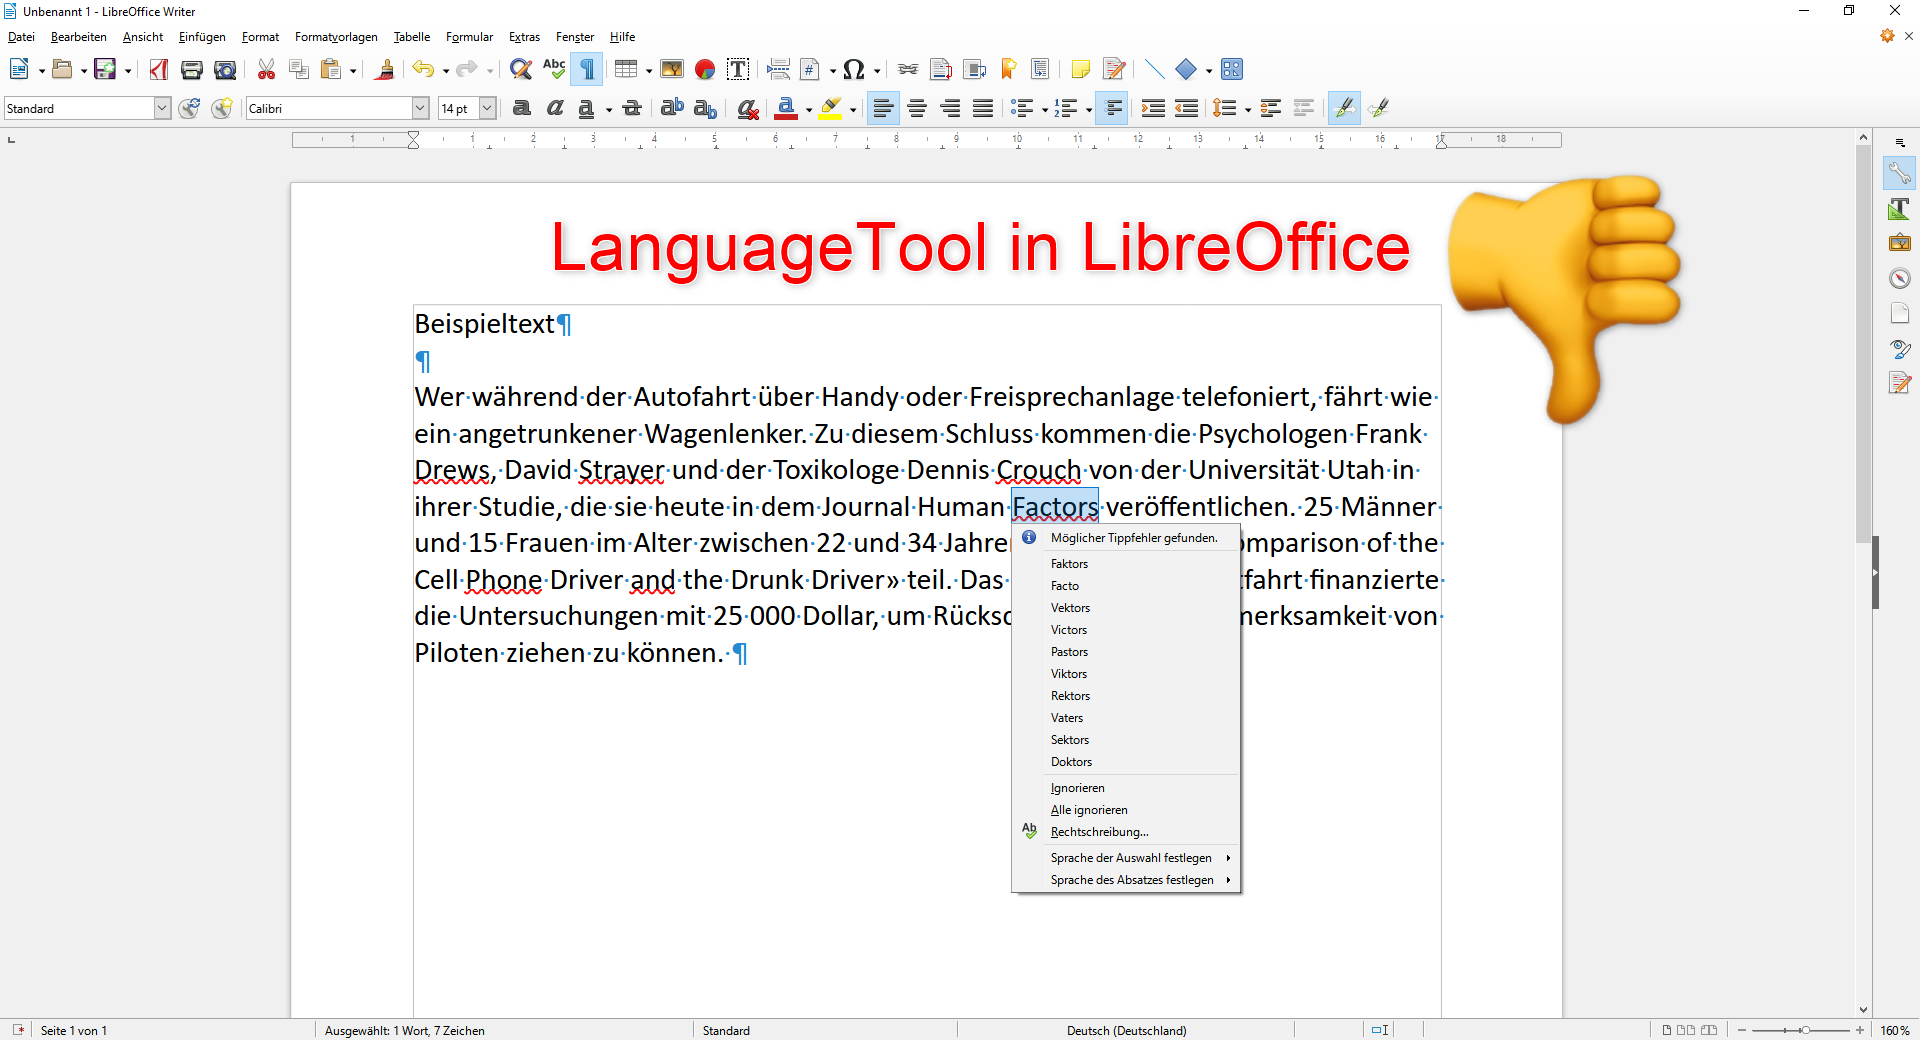Click the Insert text box icon

tap(738, 69)
